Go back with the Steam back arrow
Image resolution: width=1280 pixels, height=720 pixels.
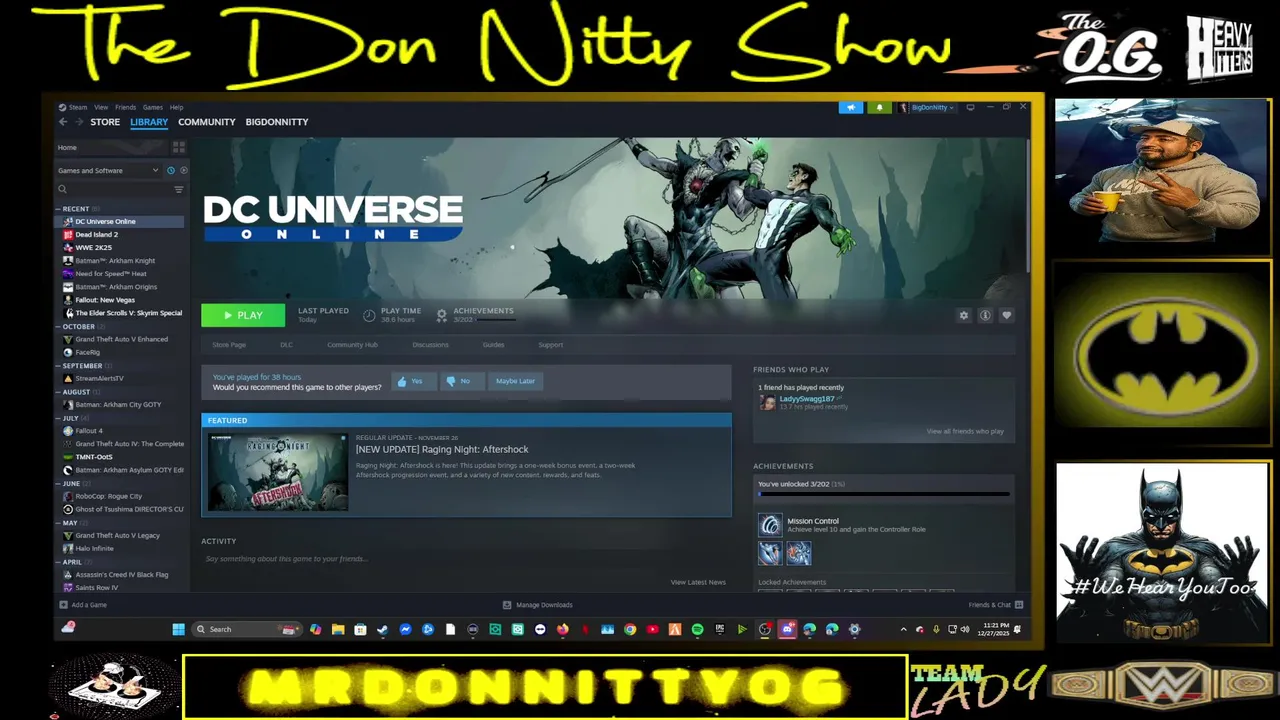(63, 122)
